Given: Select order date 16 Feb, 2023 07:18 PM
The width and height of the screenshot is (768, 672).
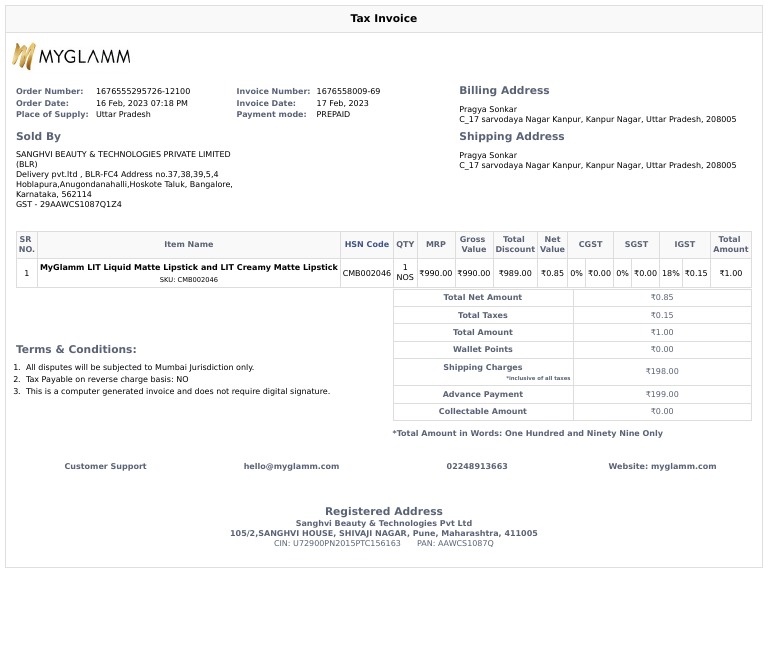Looking at the screenshot, I should tap(142, 103).
